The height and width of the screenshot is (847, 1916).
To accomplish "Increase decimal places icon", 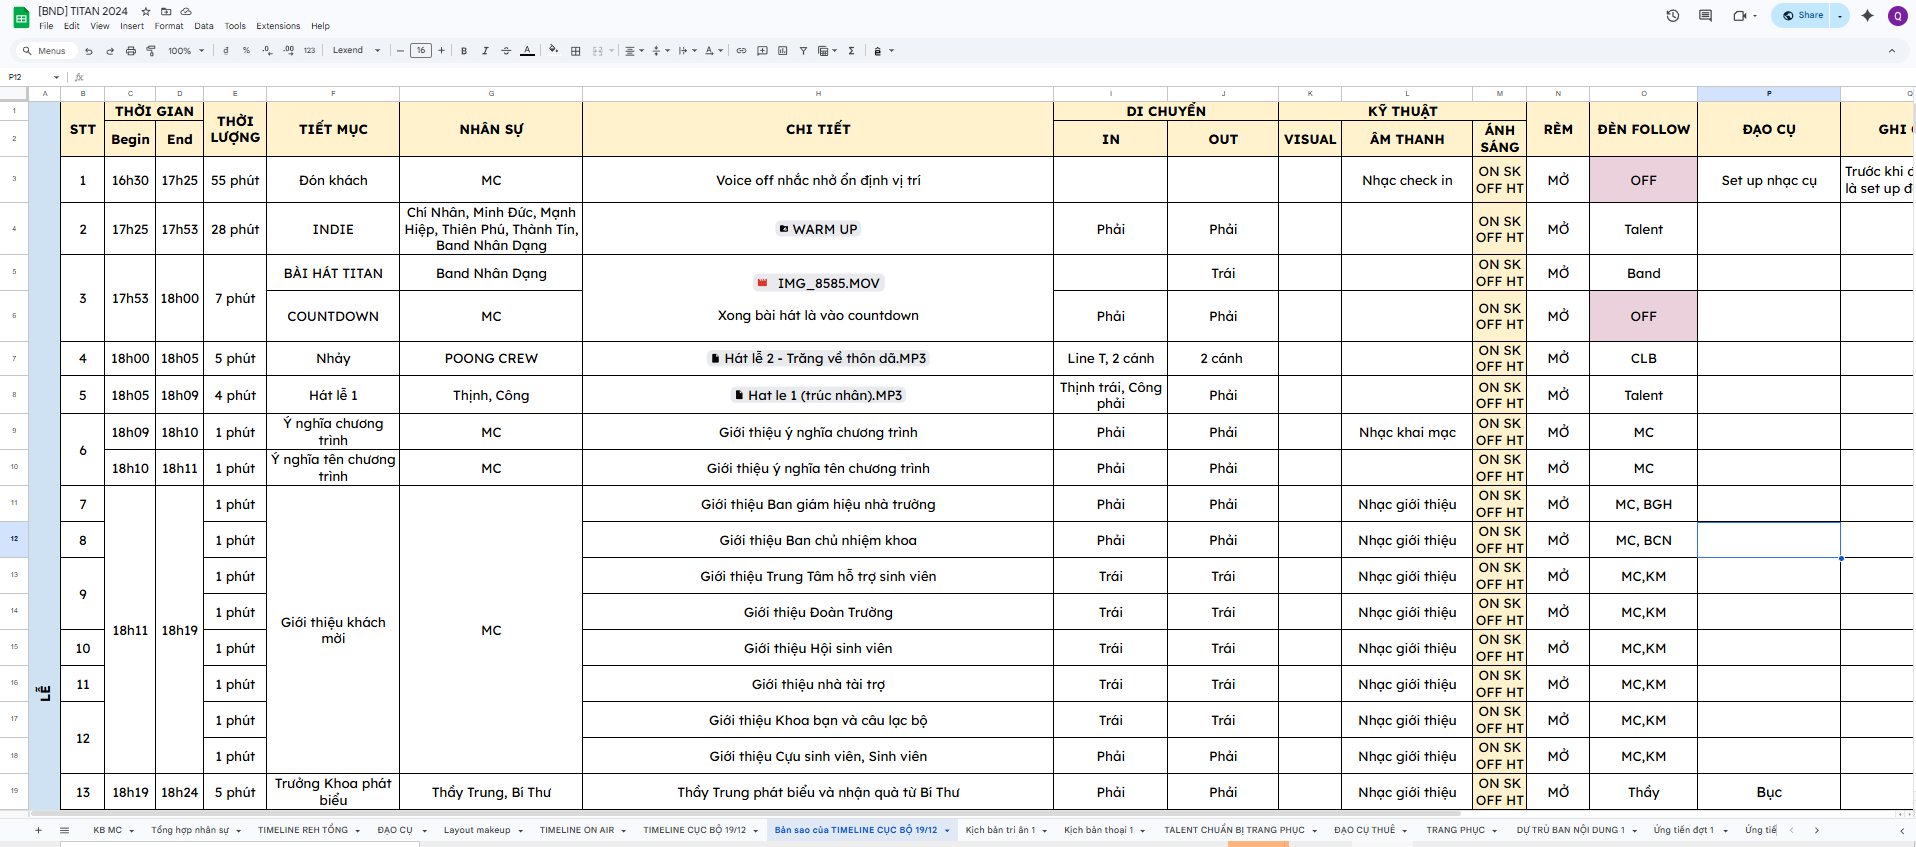I will [x=288, y=51].
